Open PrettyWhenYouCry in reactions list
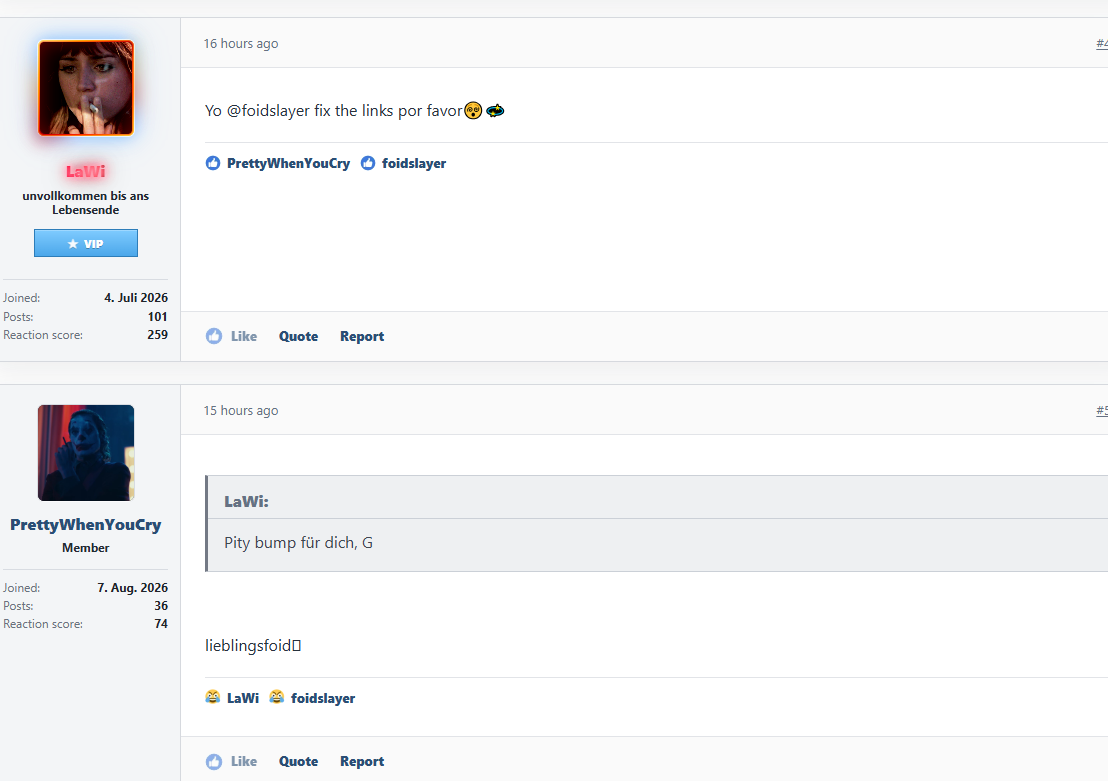Screen dimensions: 1108x781 [288, 163]
